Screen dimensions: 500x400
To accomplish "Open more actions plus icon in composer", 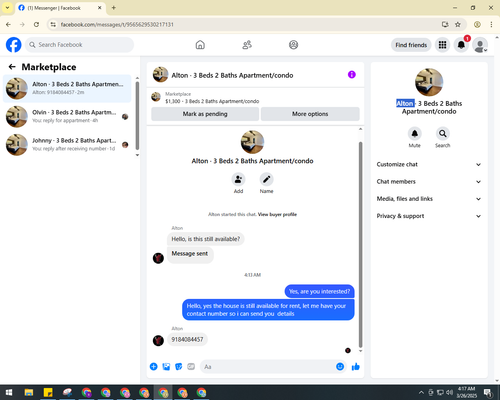I will coord(154,367).
